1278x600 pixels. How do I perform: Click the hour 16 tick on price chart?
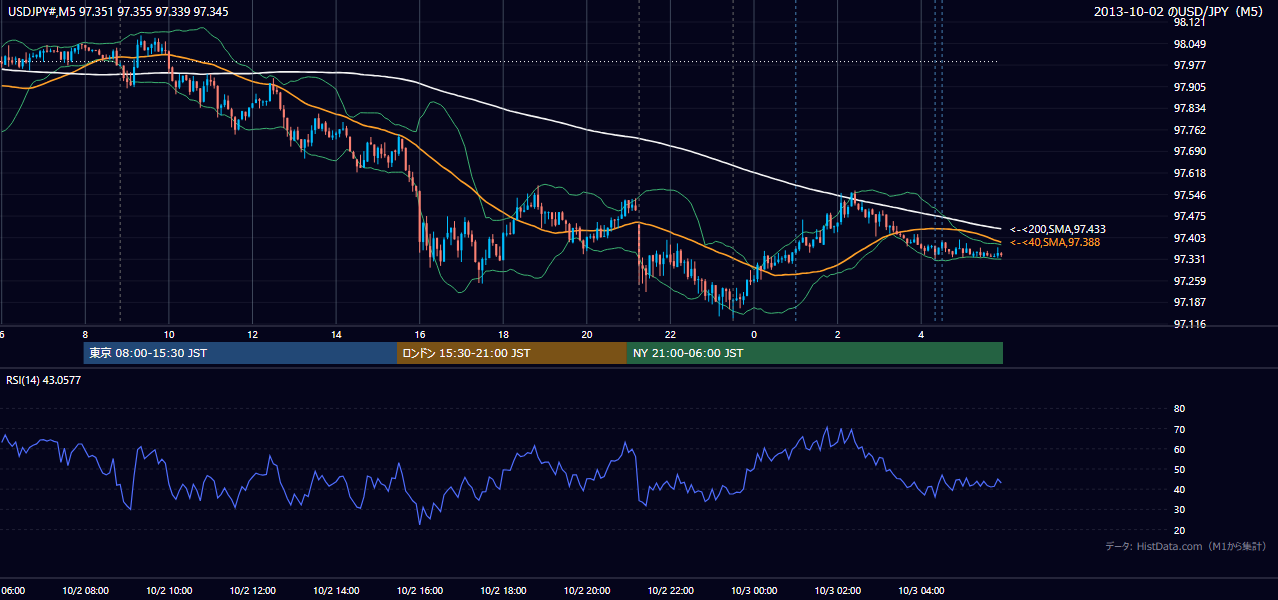pos(420,335)
